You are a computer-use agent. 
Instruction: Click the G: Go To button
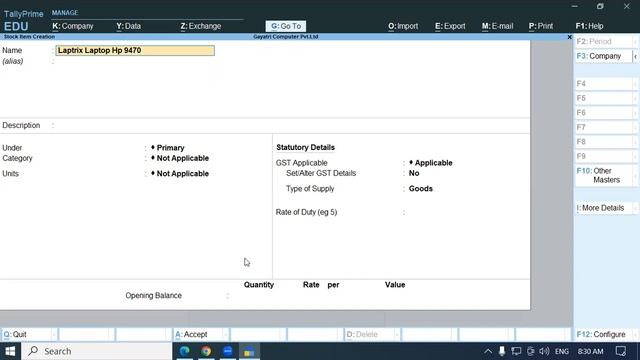click(286, 26)
